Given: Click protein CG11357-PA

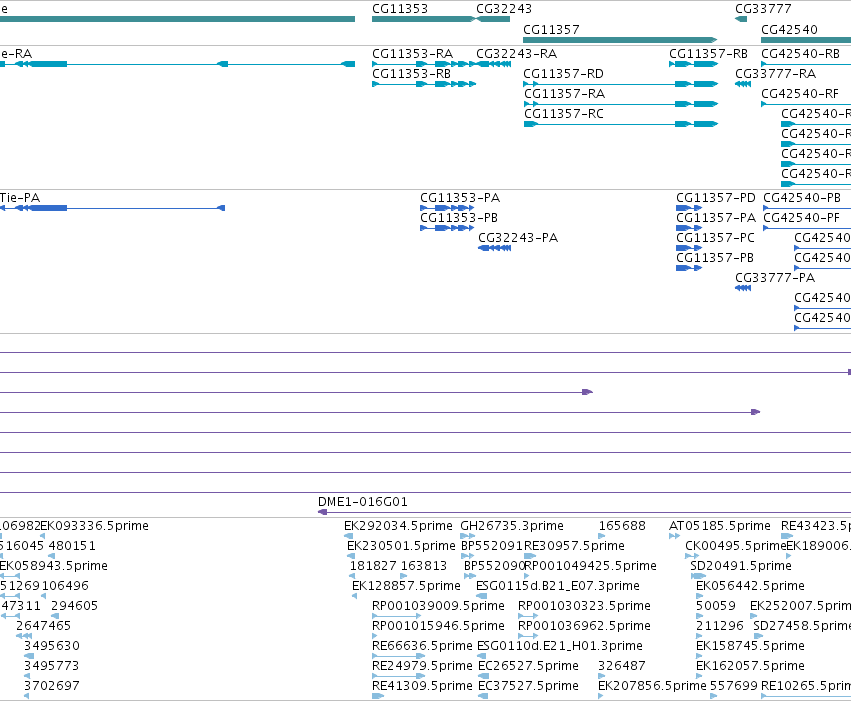Looking at the screenshot, I should tap(716, 218).
